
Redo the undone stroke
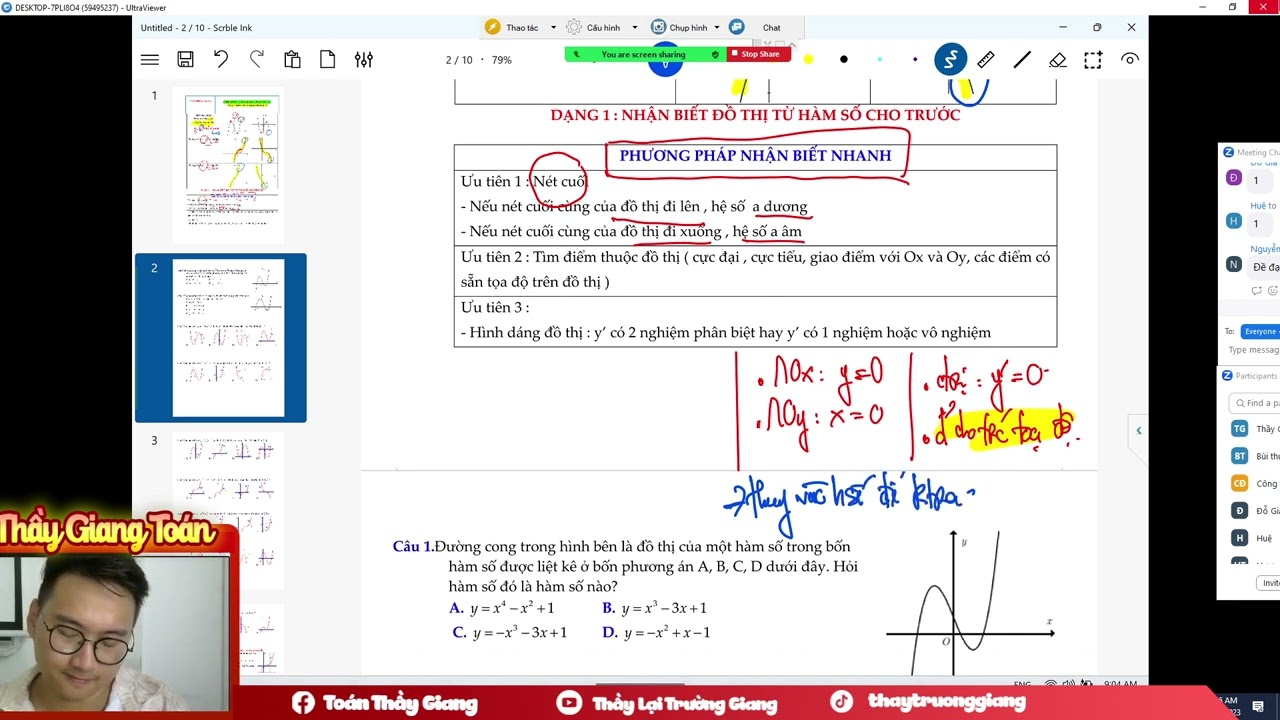(257, 60)
